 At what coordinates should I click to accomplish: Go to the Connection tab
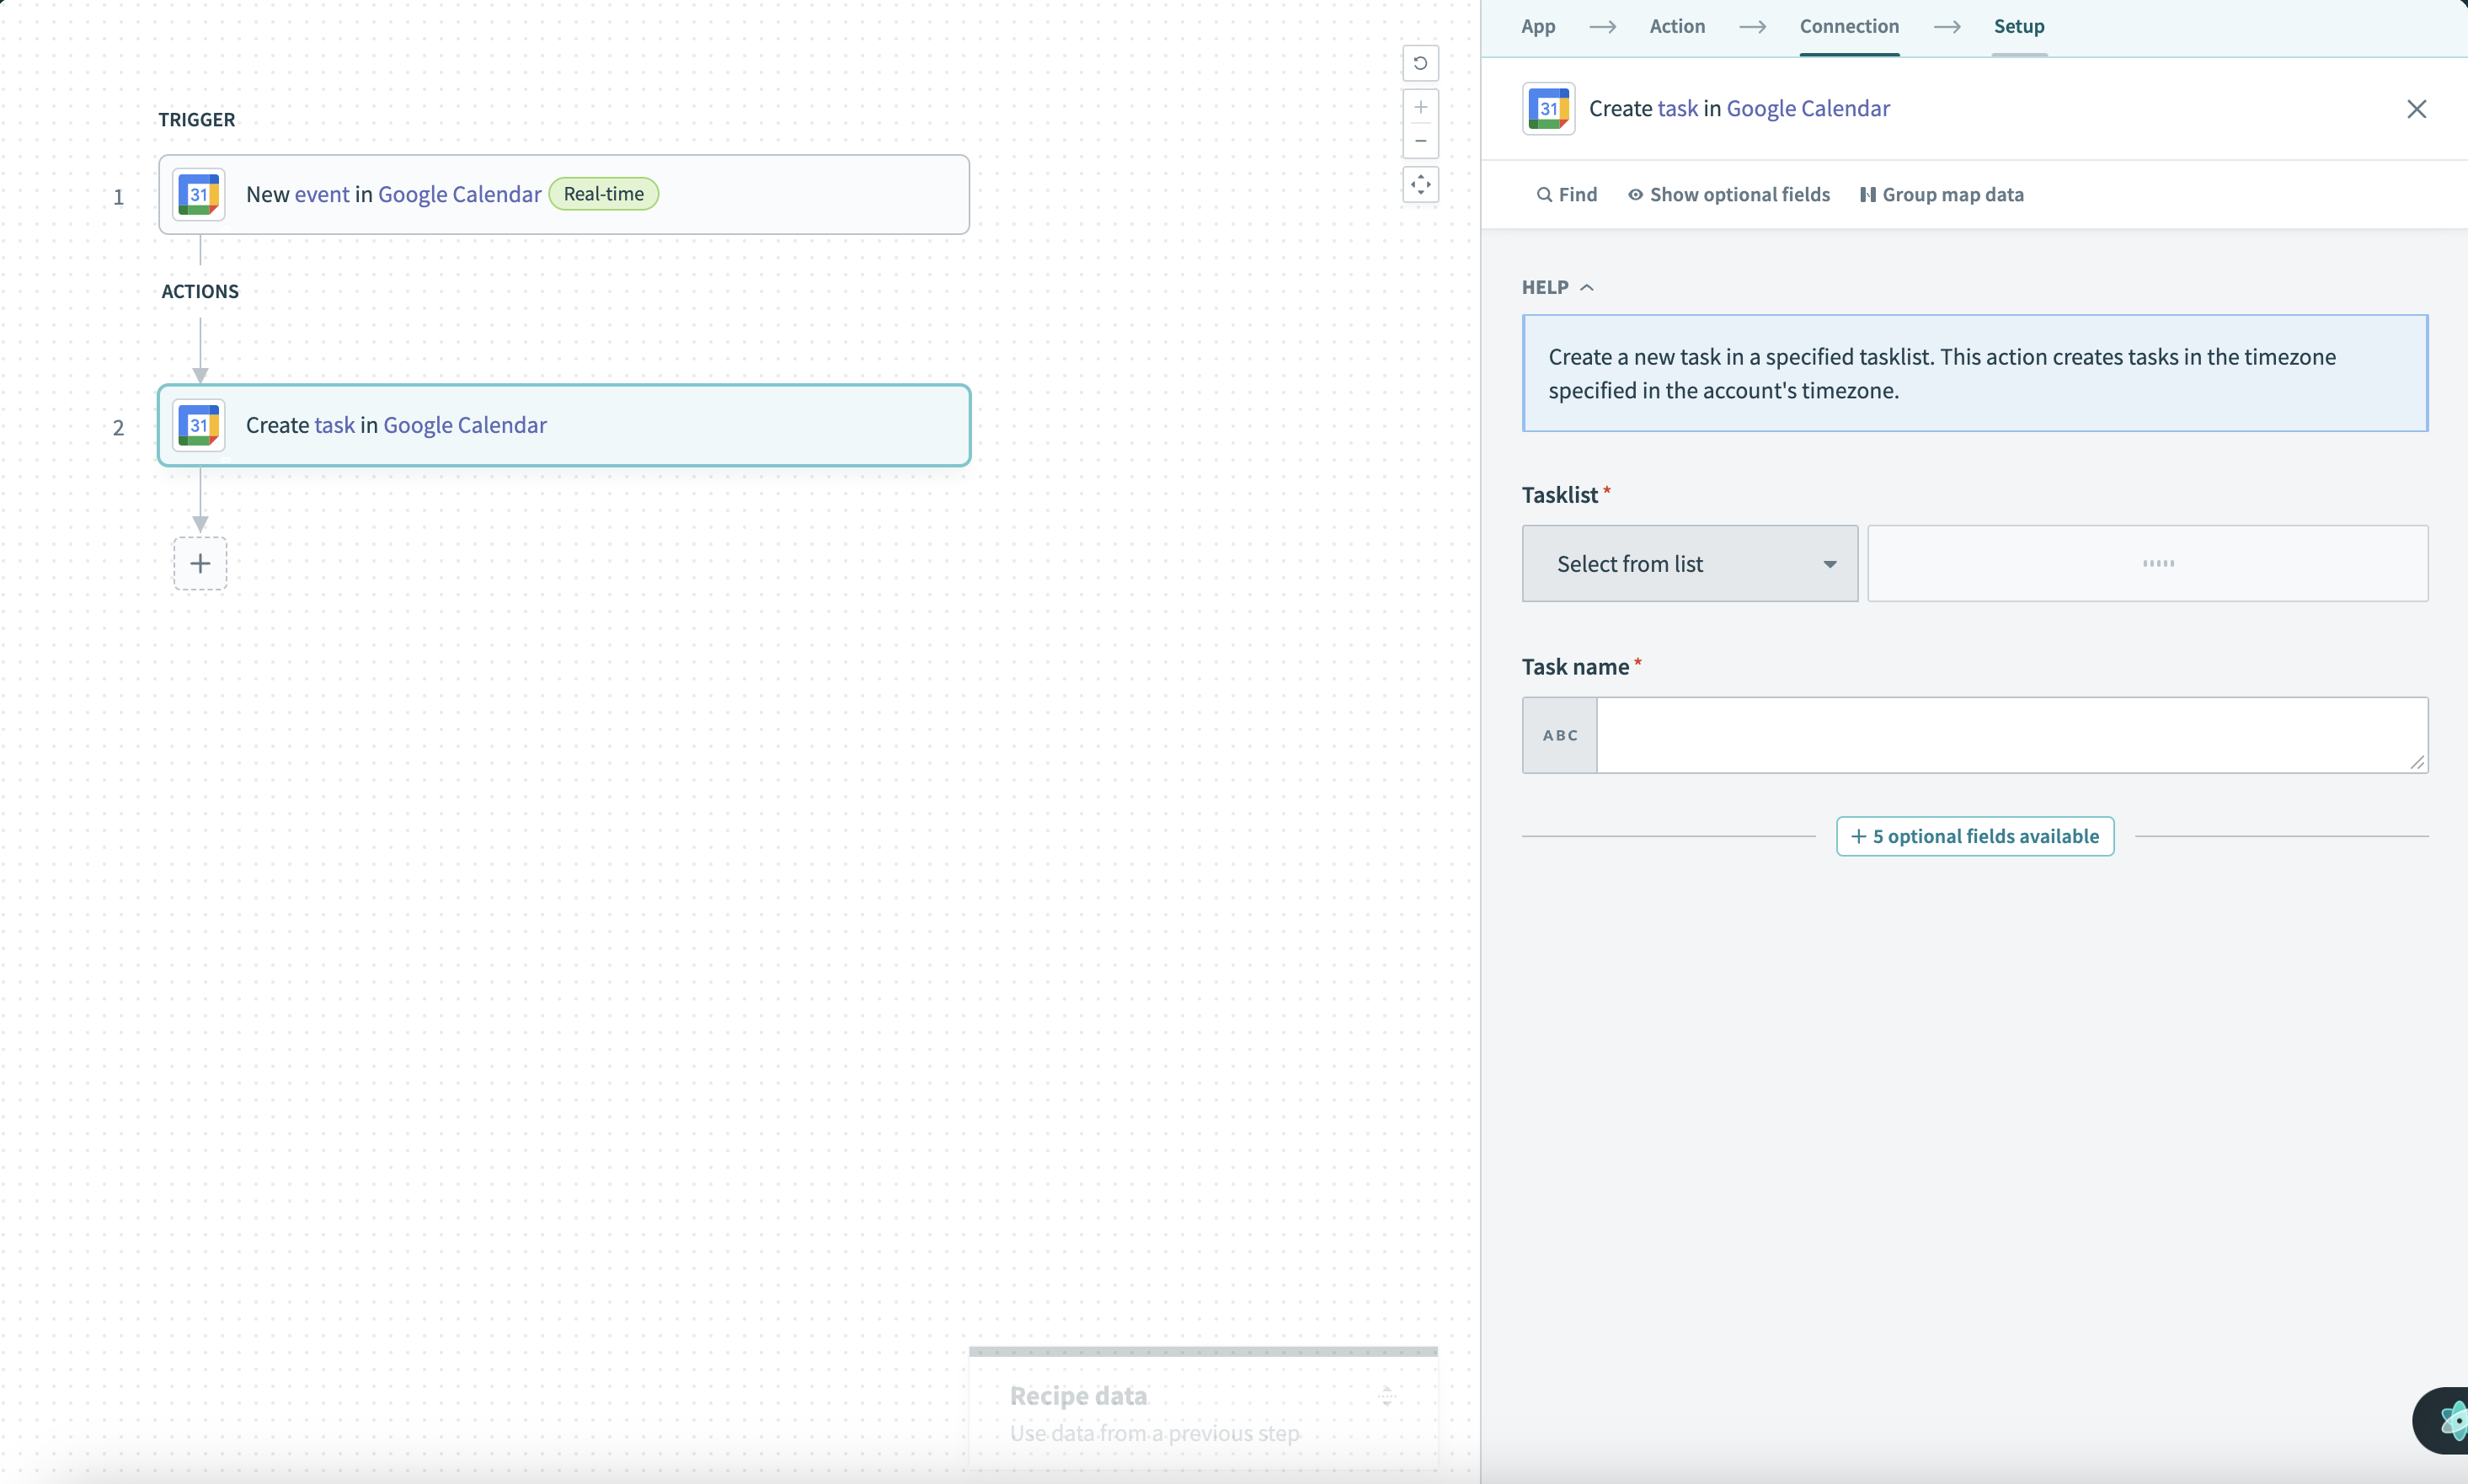pos(1849,27)
